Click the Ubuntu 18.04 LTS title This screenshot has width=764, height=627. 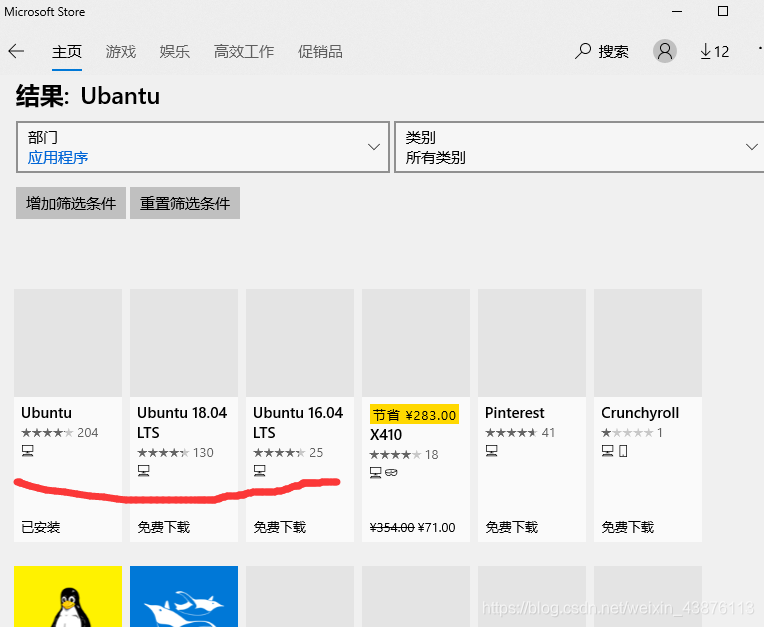[x=182, y=422]
